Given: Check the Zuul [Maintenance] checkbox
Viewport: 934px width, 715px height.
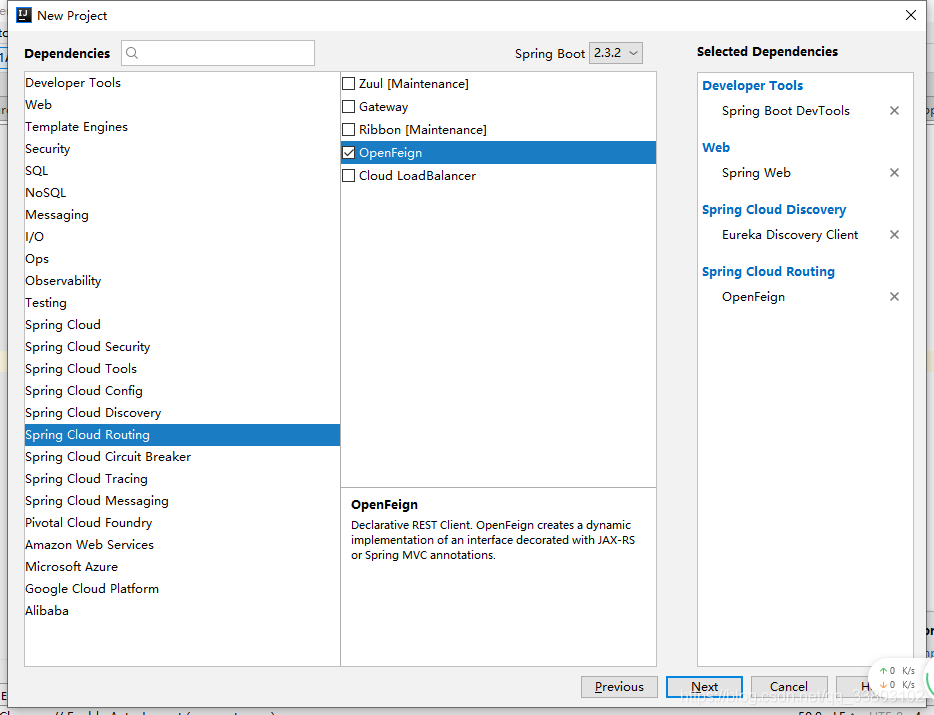Looking at the screenshot, I should point(348,84).
